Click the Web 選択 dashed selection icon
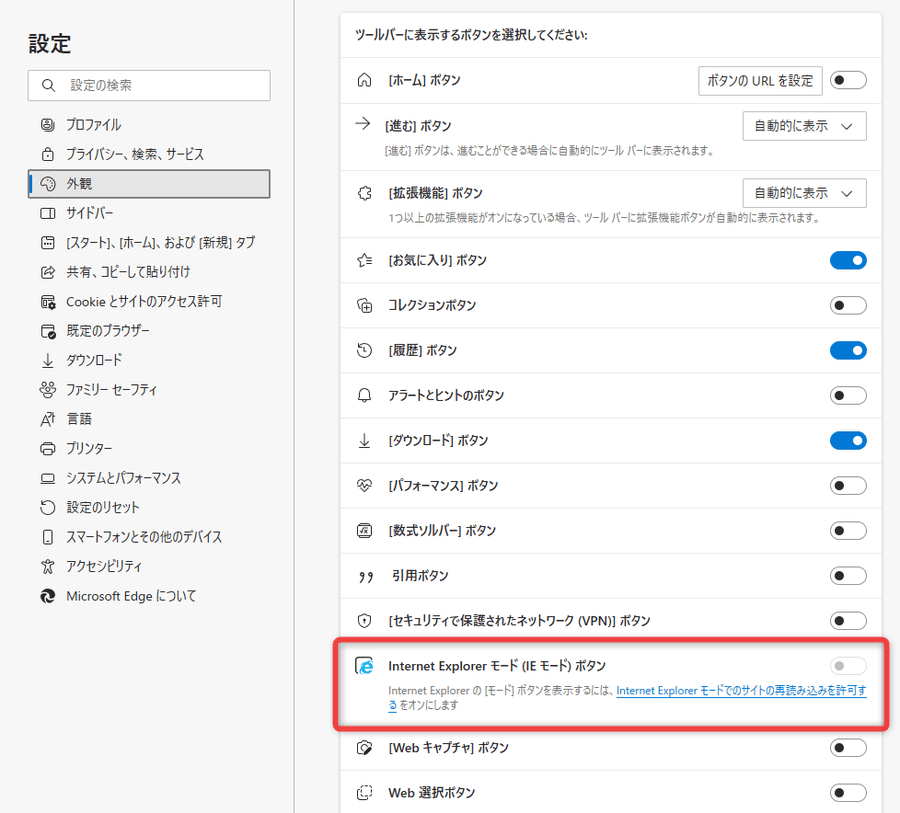Viewport: 900px width, 813px height. coord(364,793)
